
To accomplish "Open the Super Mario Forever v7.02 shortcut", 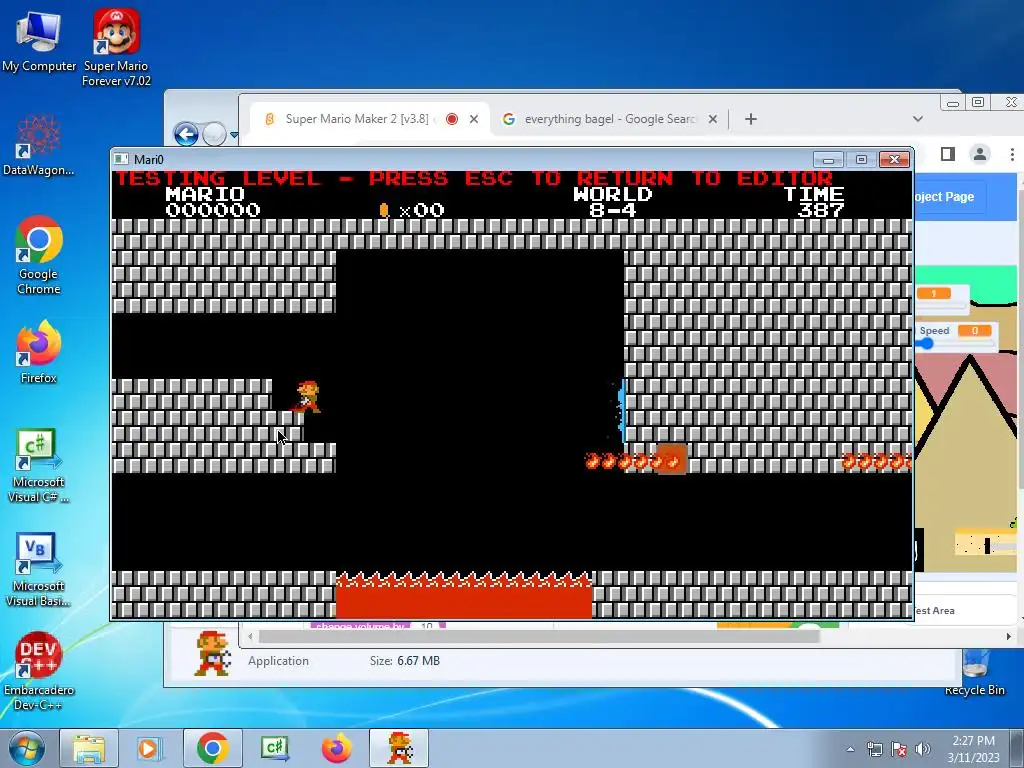I will click(x=116, y=47).
